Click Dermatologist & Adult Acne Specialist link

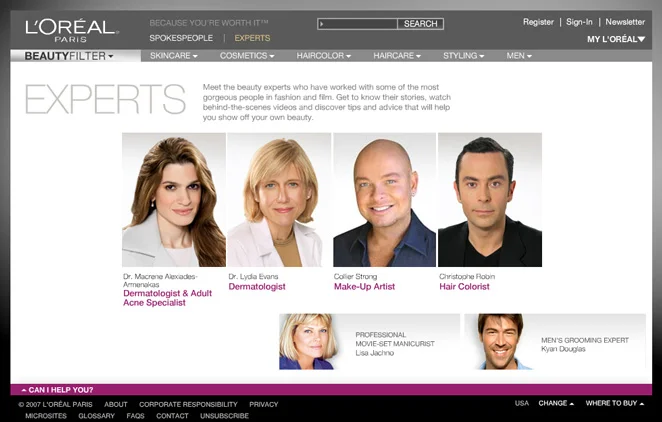(168, 298)
